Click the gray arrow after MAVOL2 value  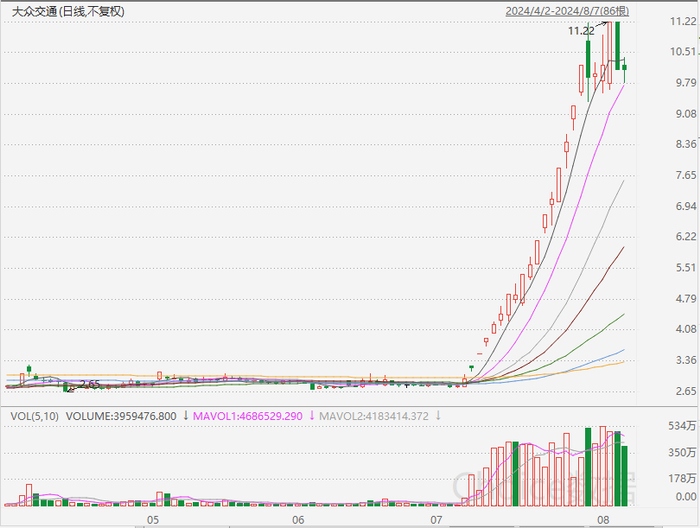click(x=438, y=416)
